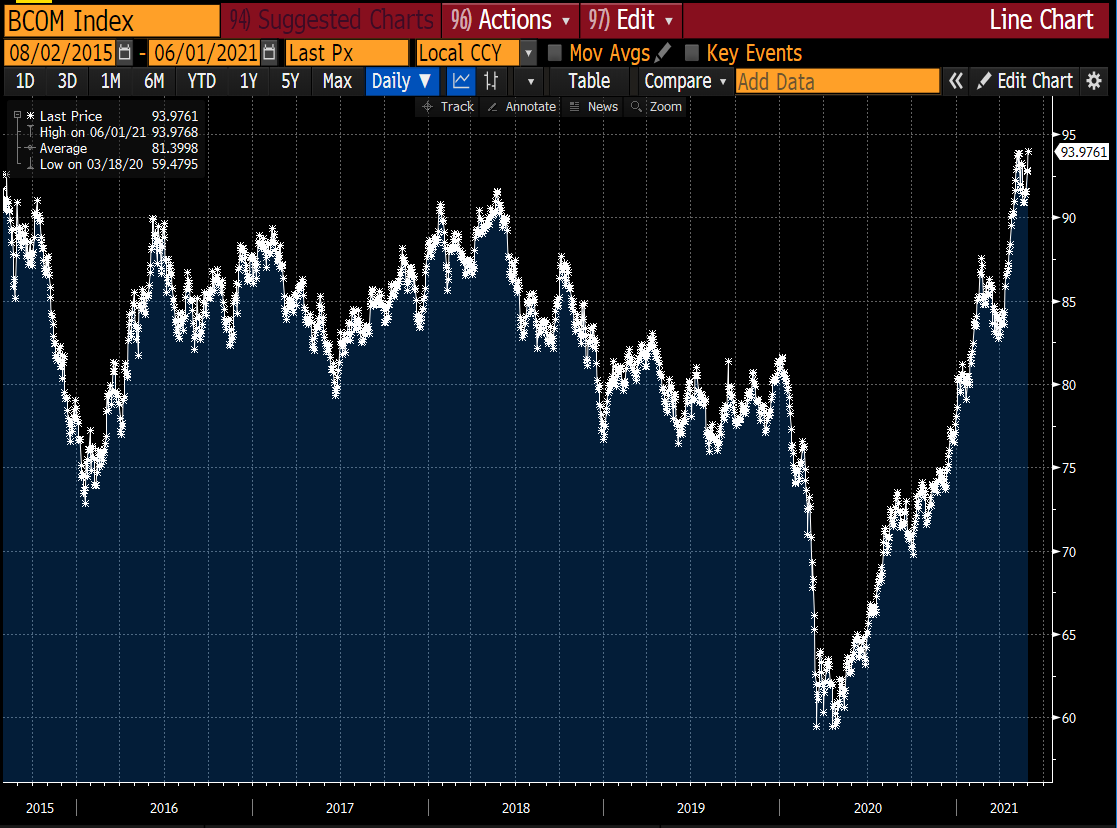Click the High on 06/01/21 legend row
This screenshot has height=828, width=1117.
[112, 132]
